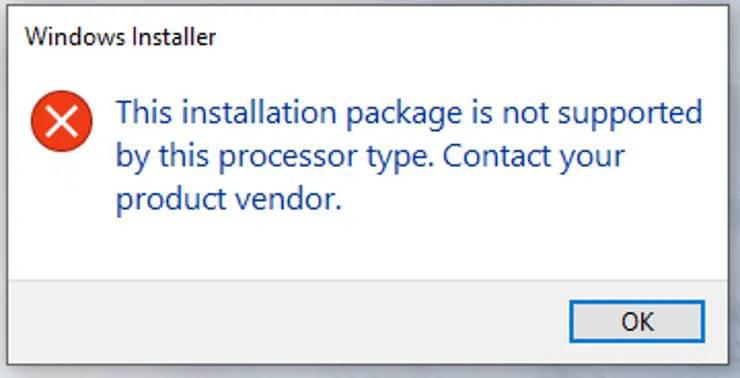Click the "This installation package" message line

click(409, 115)
